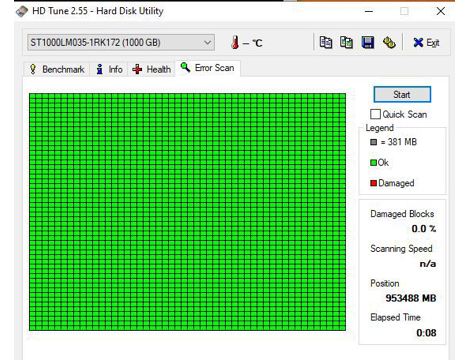Click the Exit button
The height and width of the screenshot is (360, 468).
pos(426,43)
